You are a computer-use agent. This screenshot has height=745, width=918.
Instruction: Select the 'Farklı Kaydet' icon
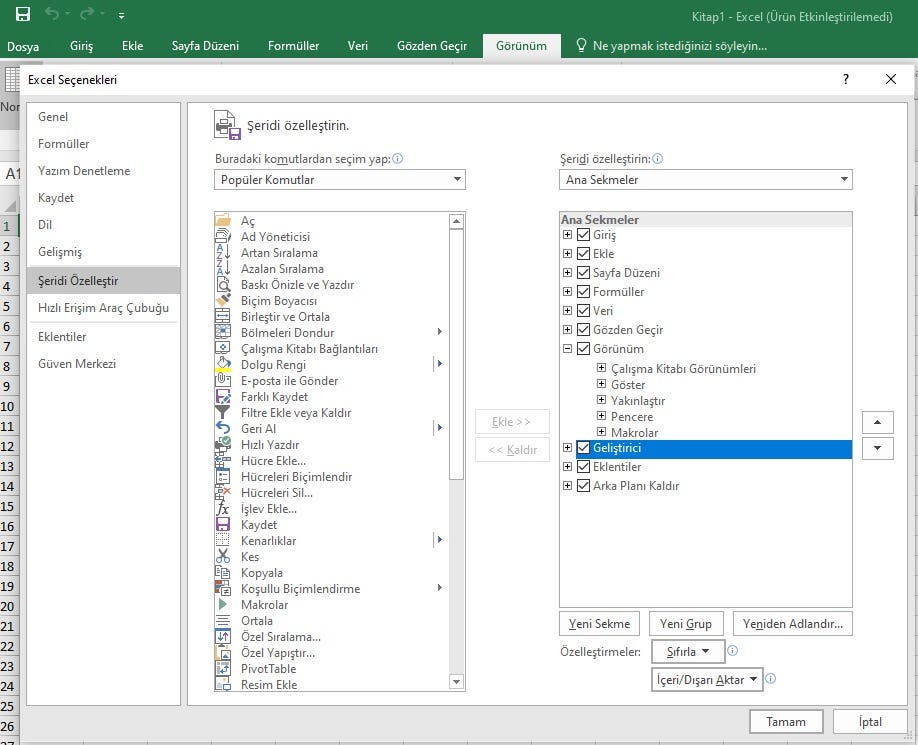(222, 396)
